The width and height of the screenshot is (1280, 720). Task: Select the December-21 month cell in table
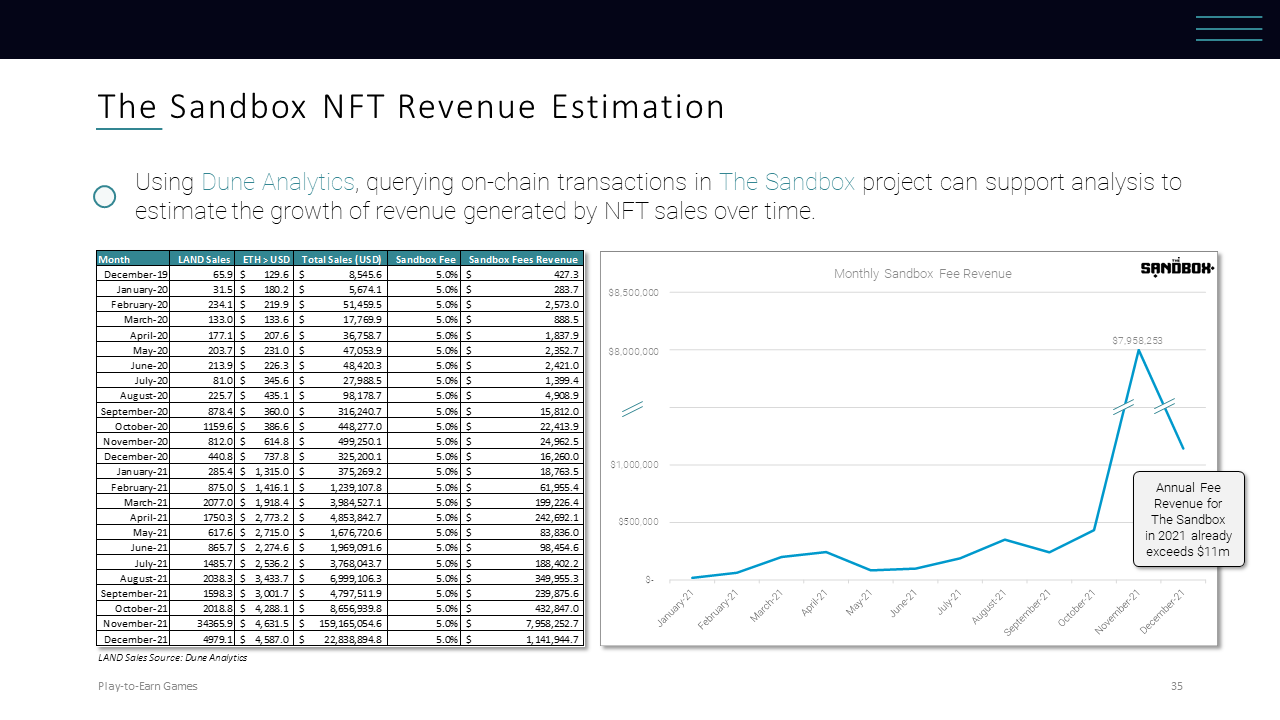click(132, 640)
